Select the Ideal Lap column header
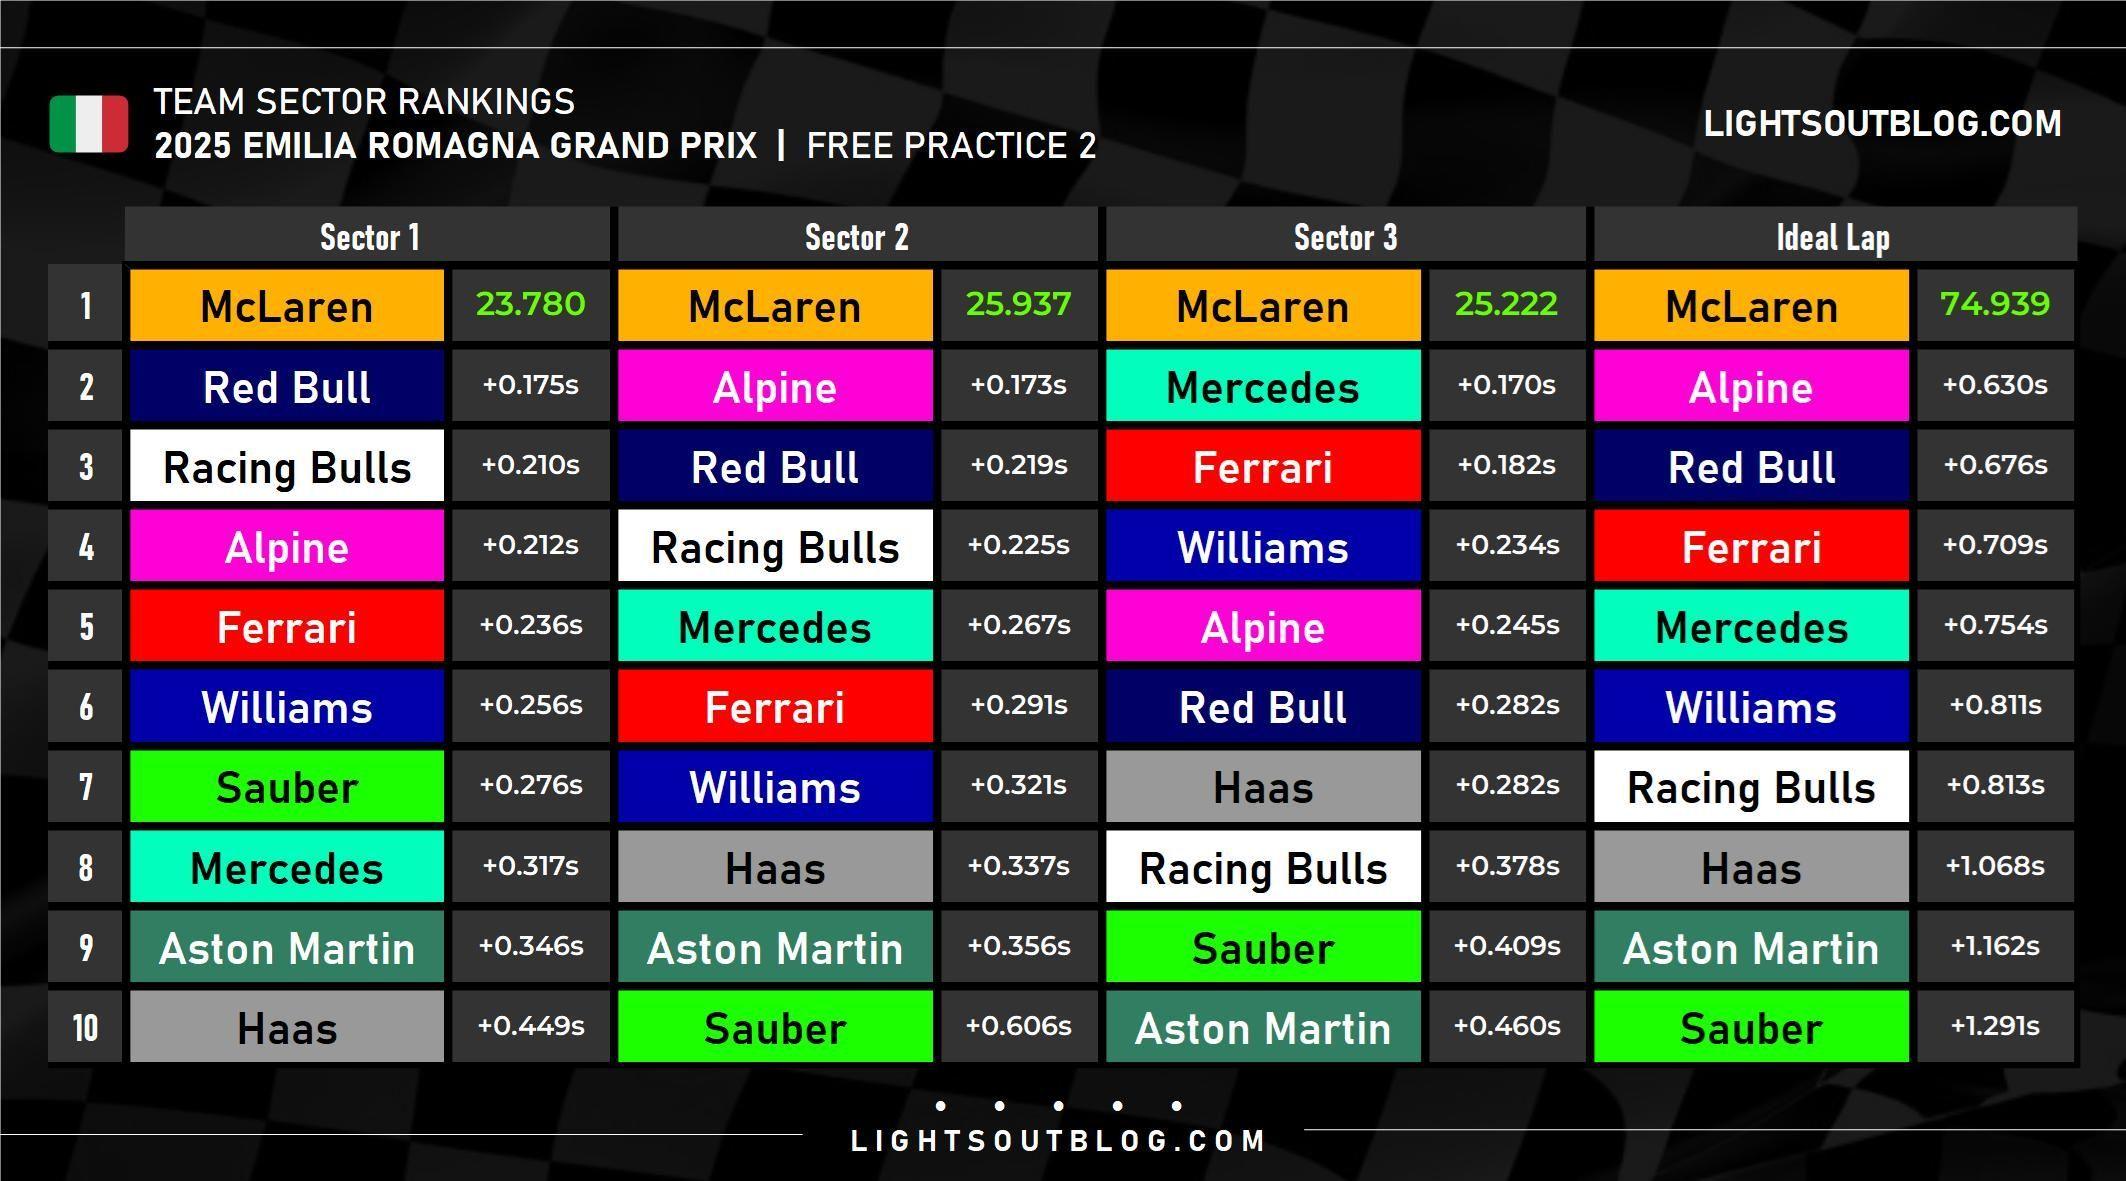 [x=1834, y=237]
